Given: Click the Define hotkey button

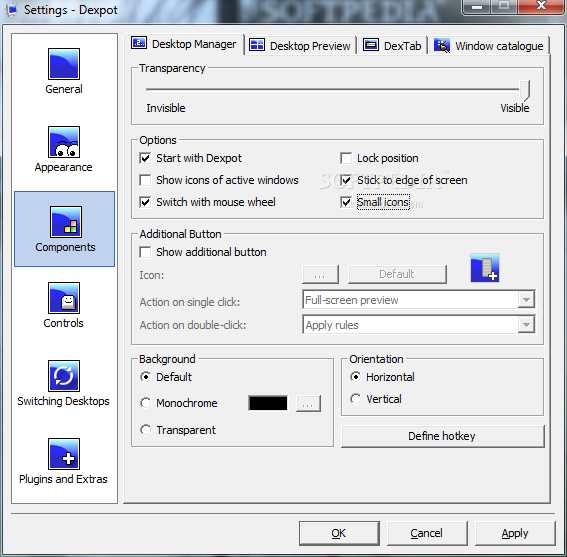Looking at the screenshot, I should [x=443, y=436].
